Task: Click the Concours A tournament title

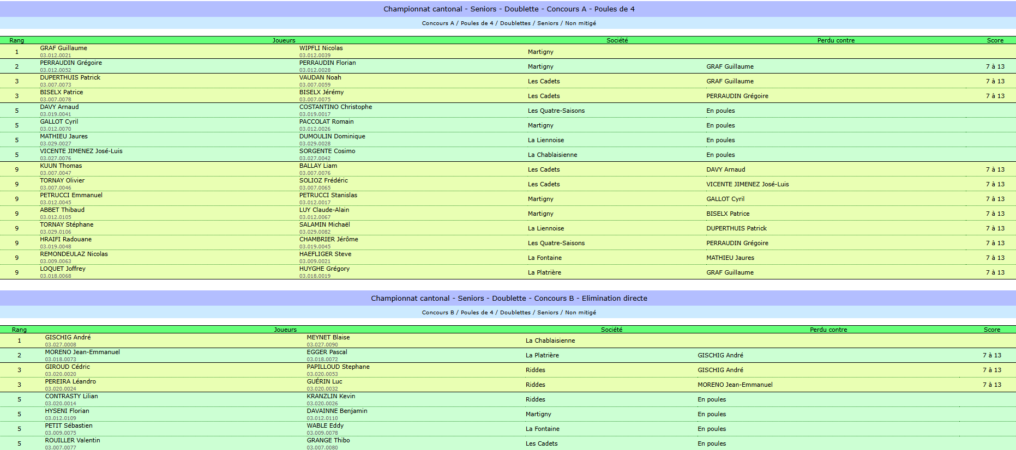Action: click(x=509, y=9)
